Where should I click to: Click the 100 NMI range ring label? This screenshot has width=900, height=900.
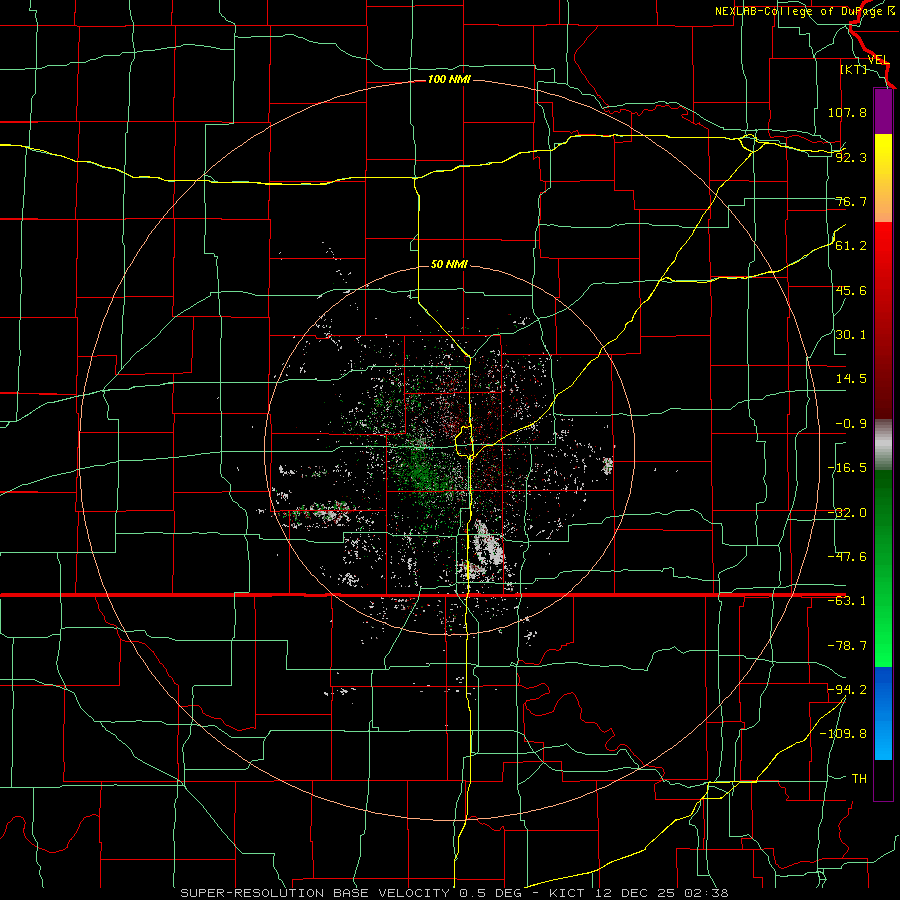tap(449, 79)
